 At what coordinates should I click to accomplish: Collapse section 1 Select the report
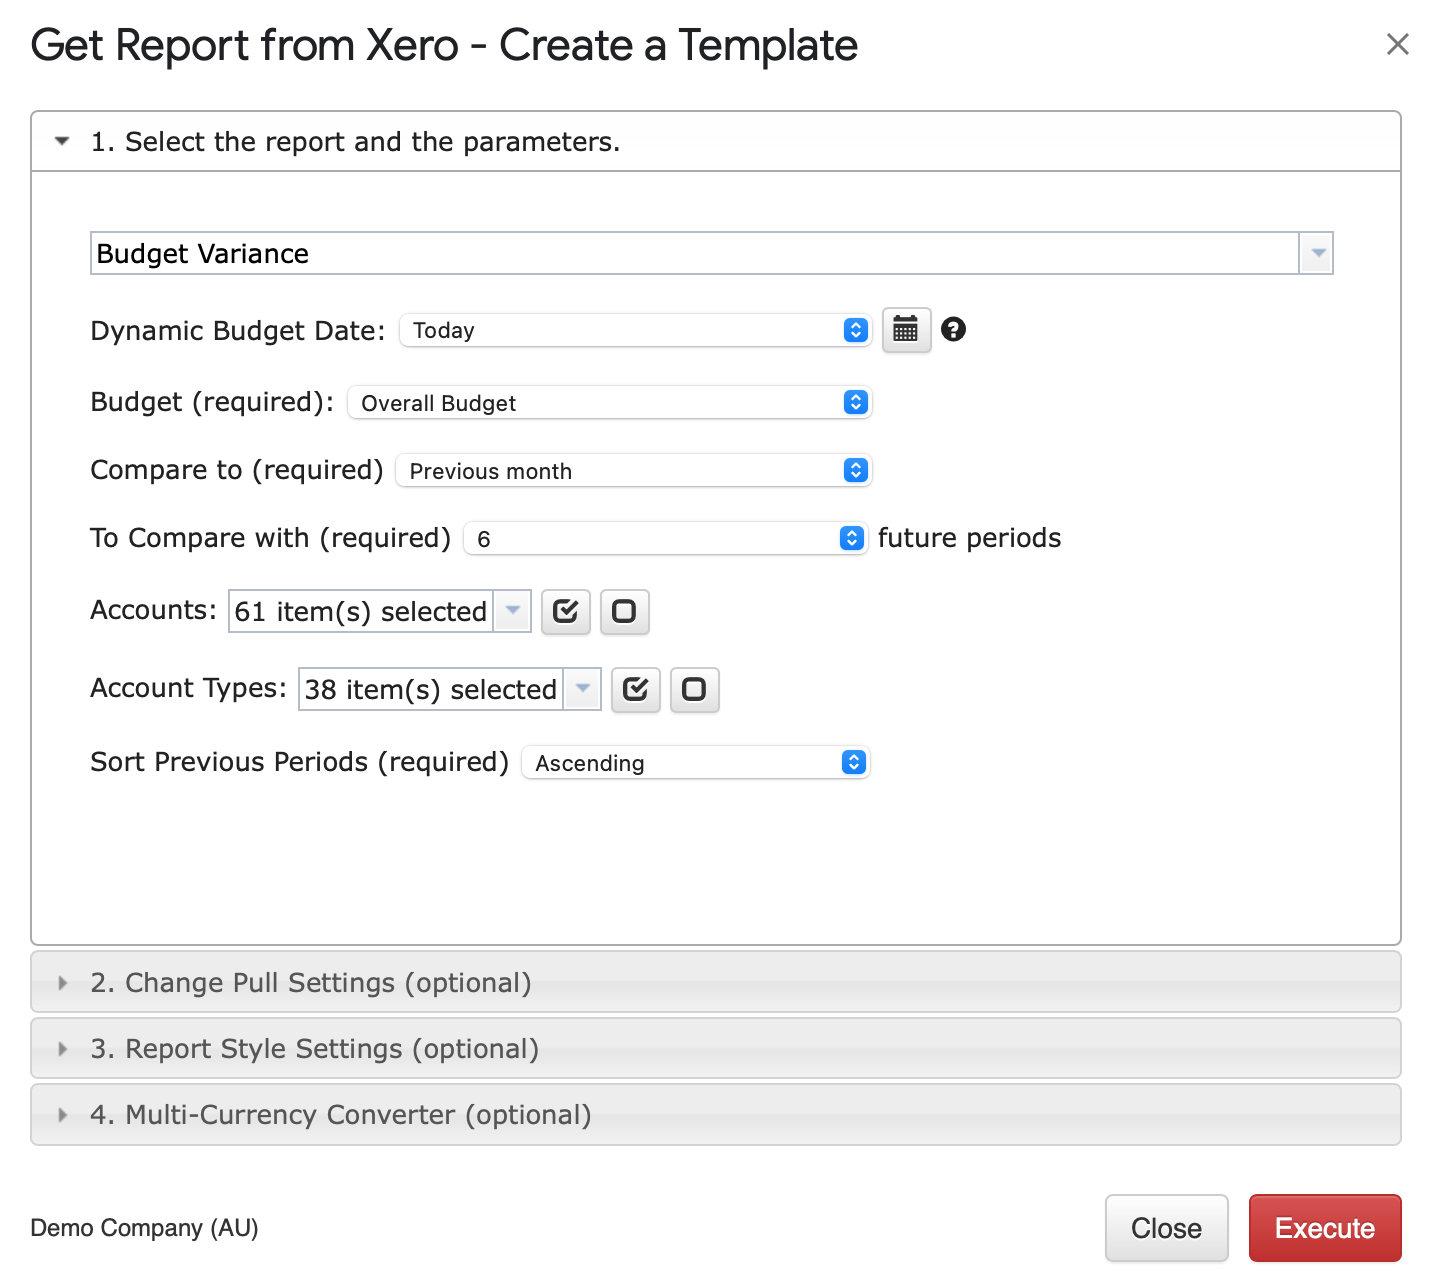click(716, 142)
